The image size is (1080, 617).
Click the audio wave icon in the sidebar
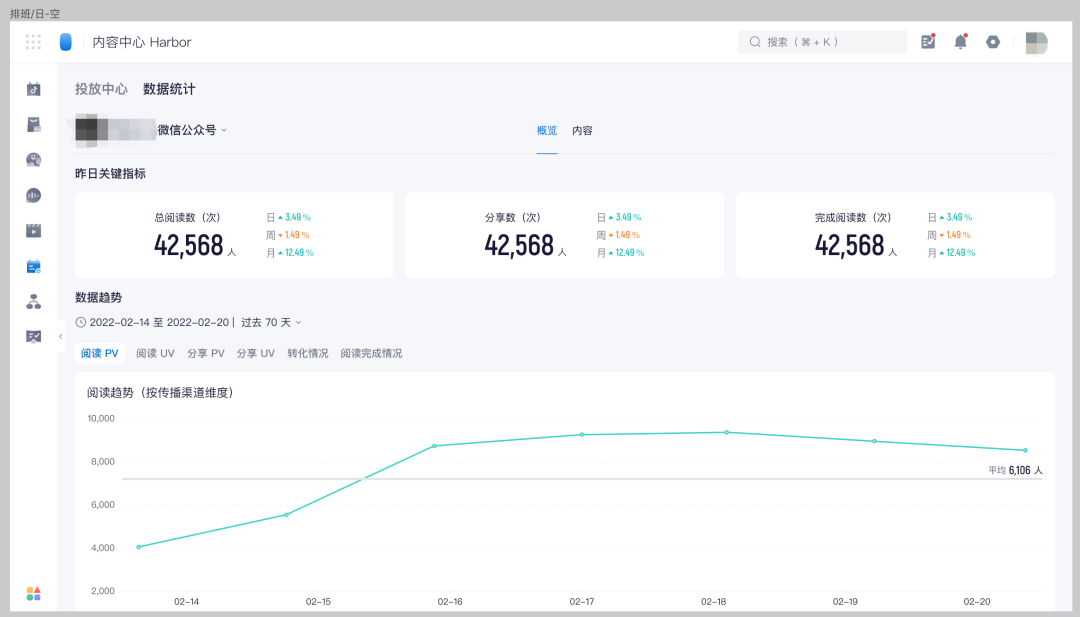(x=34, y=195)
